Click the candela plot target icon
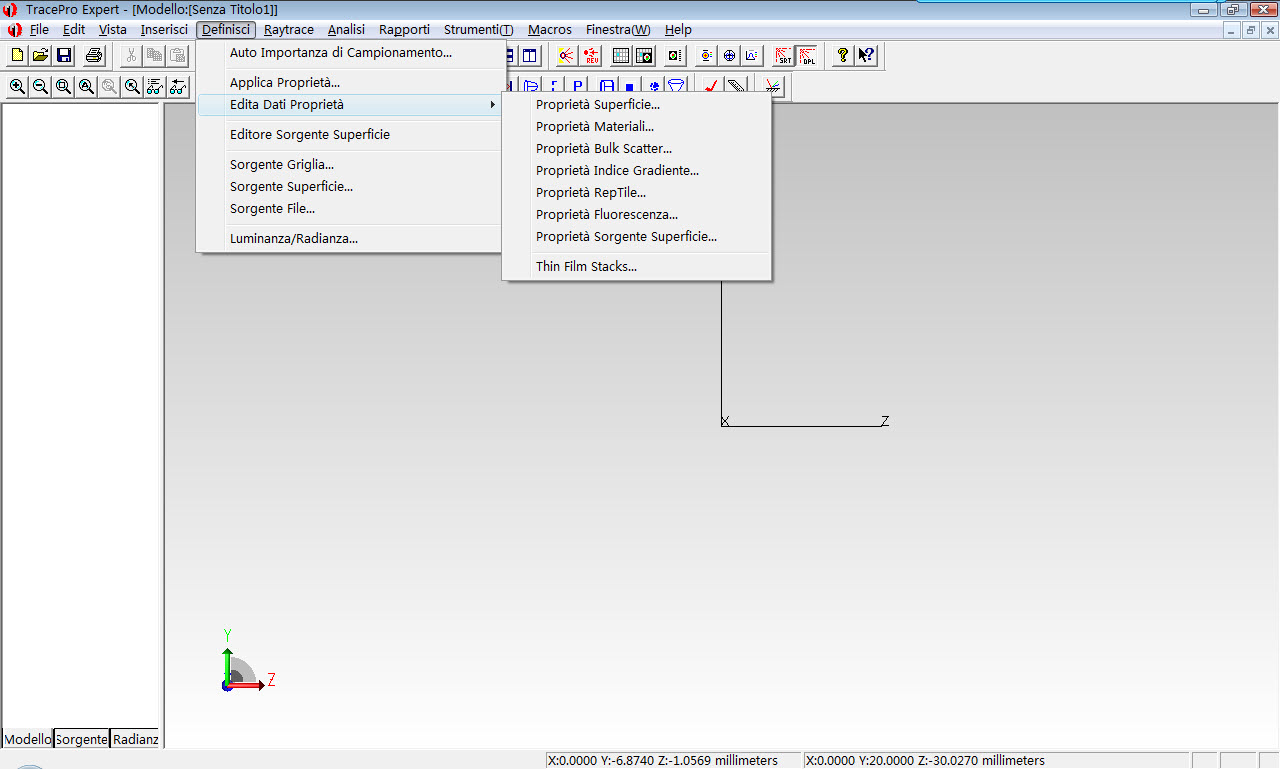This screenshot has width=1280, height=769. coord(706,55)
